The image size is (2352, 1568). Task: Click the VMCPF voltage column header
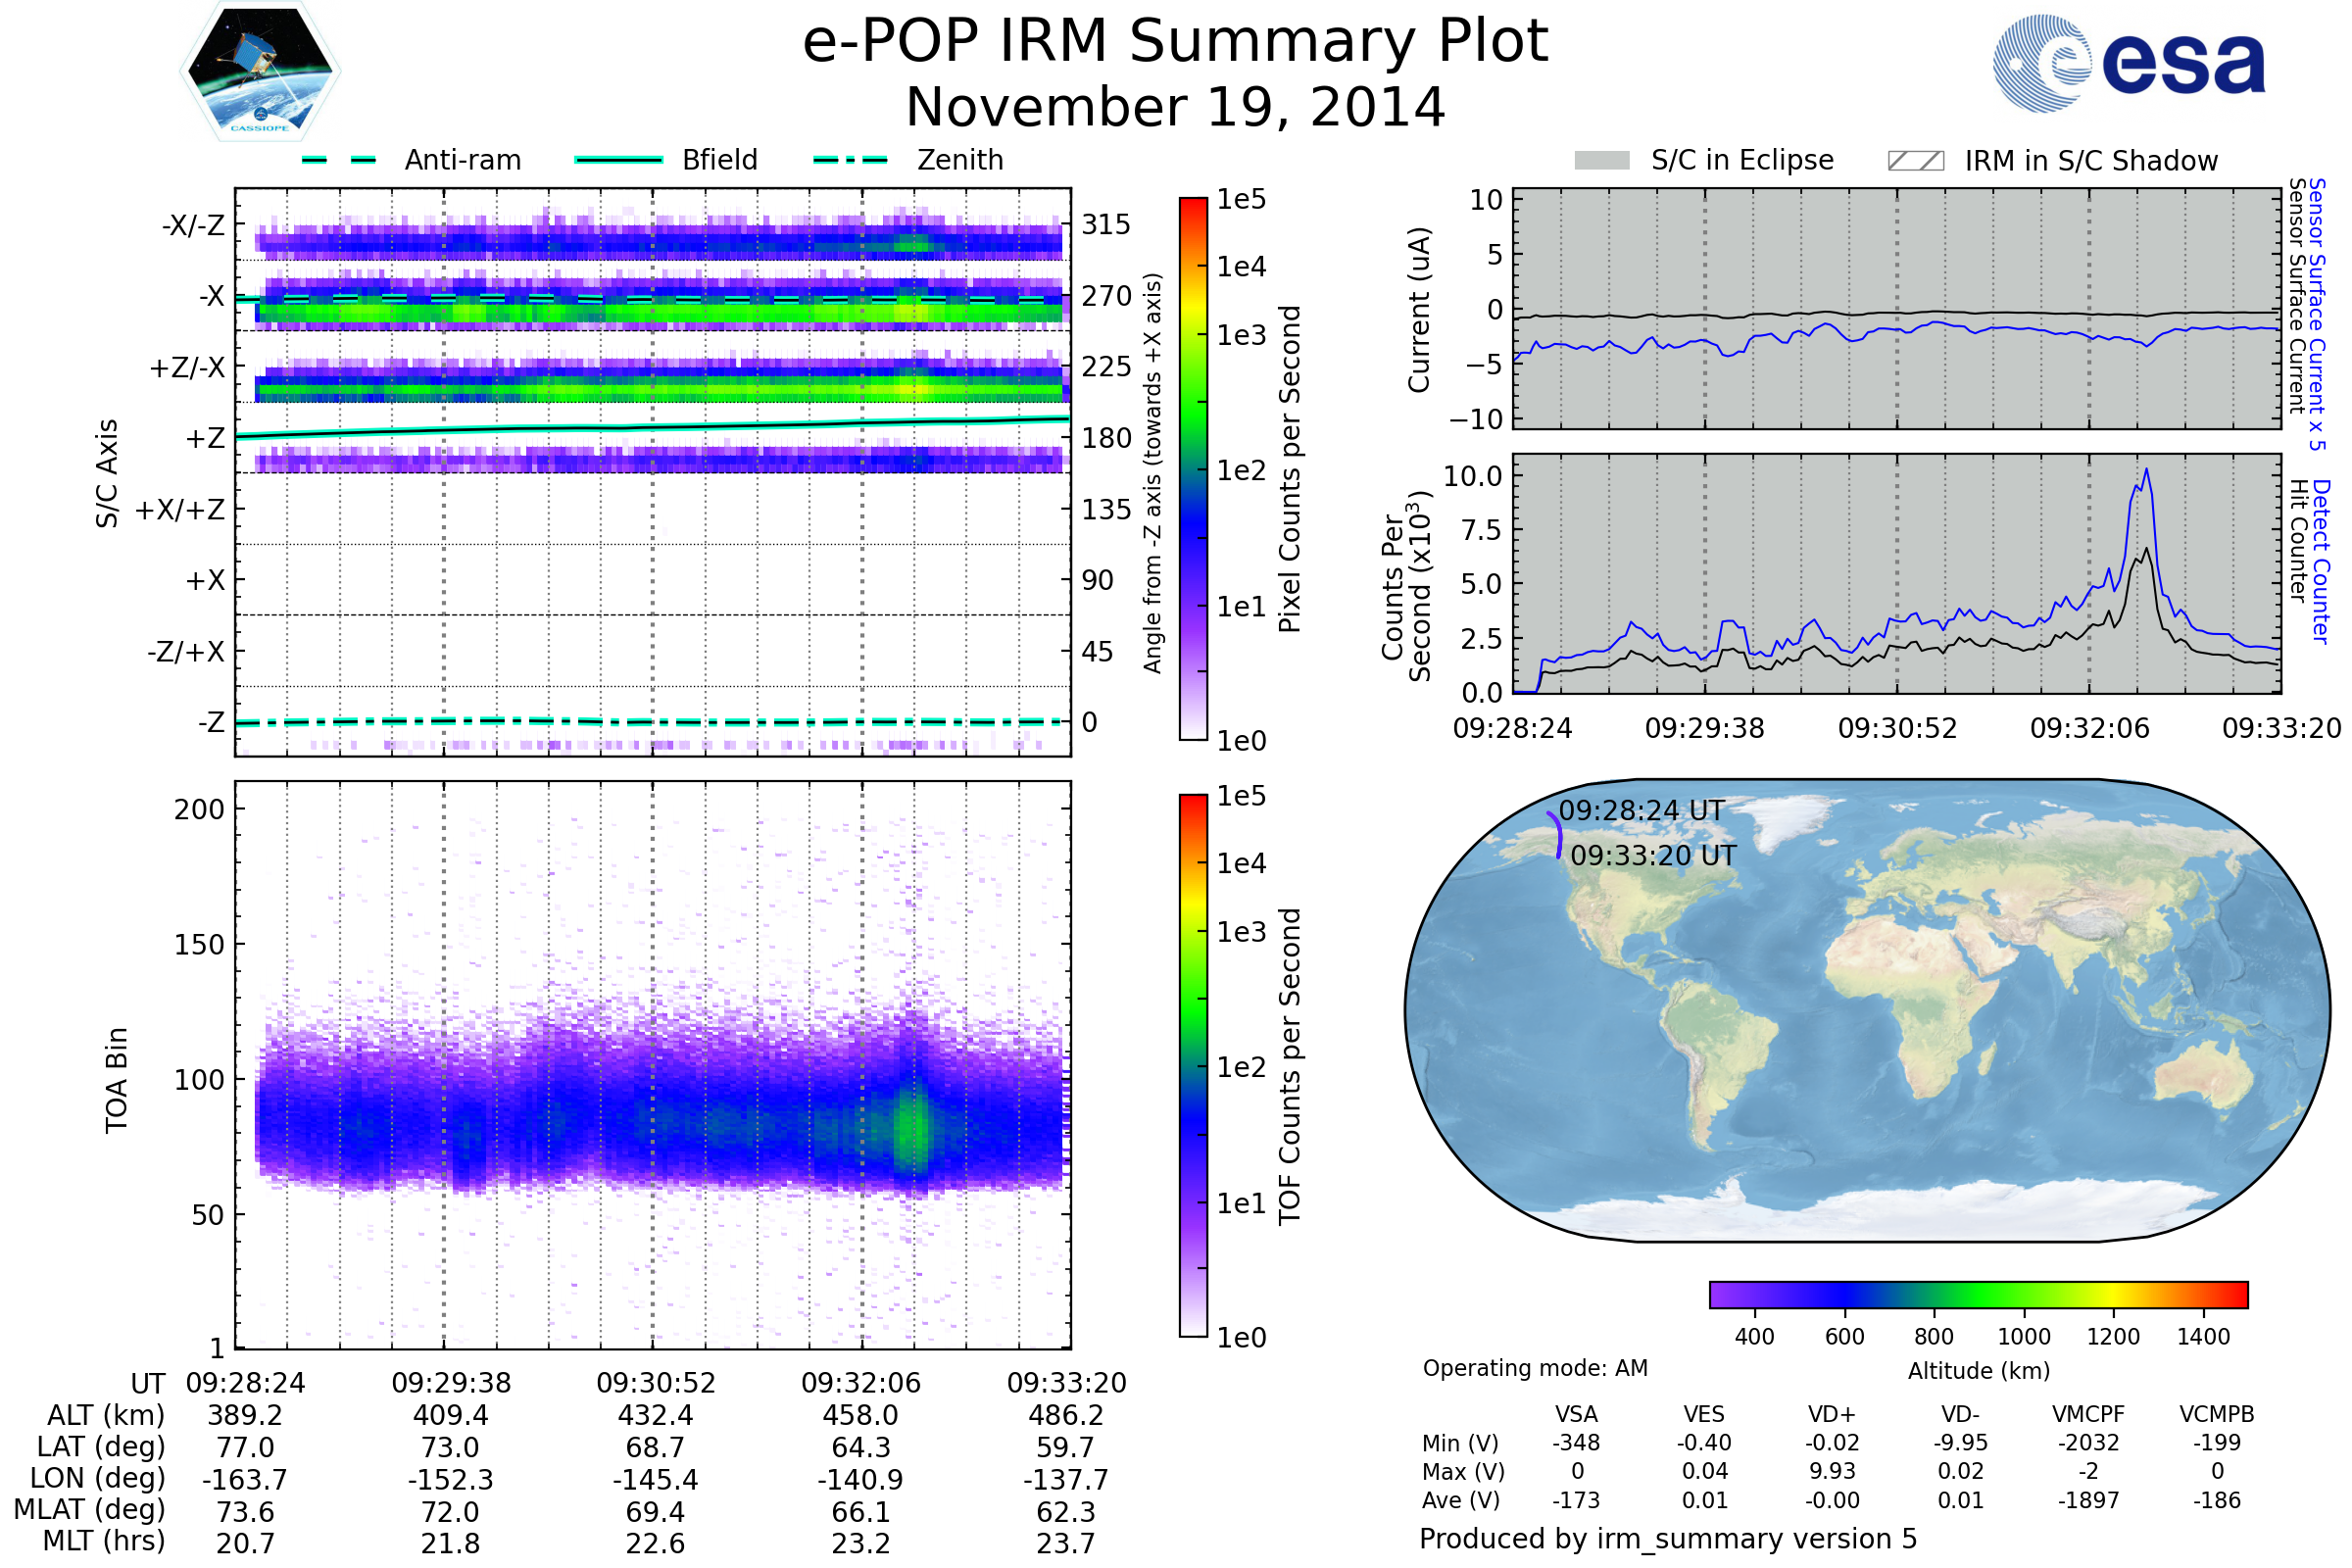[x=2088, y=1414]
